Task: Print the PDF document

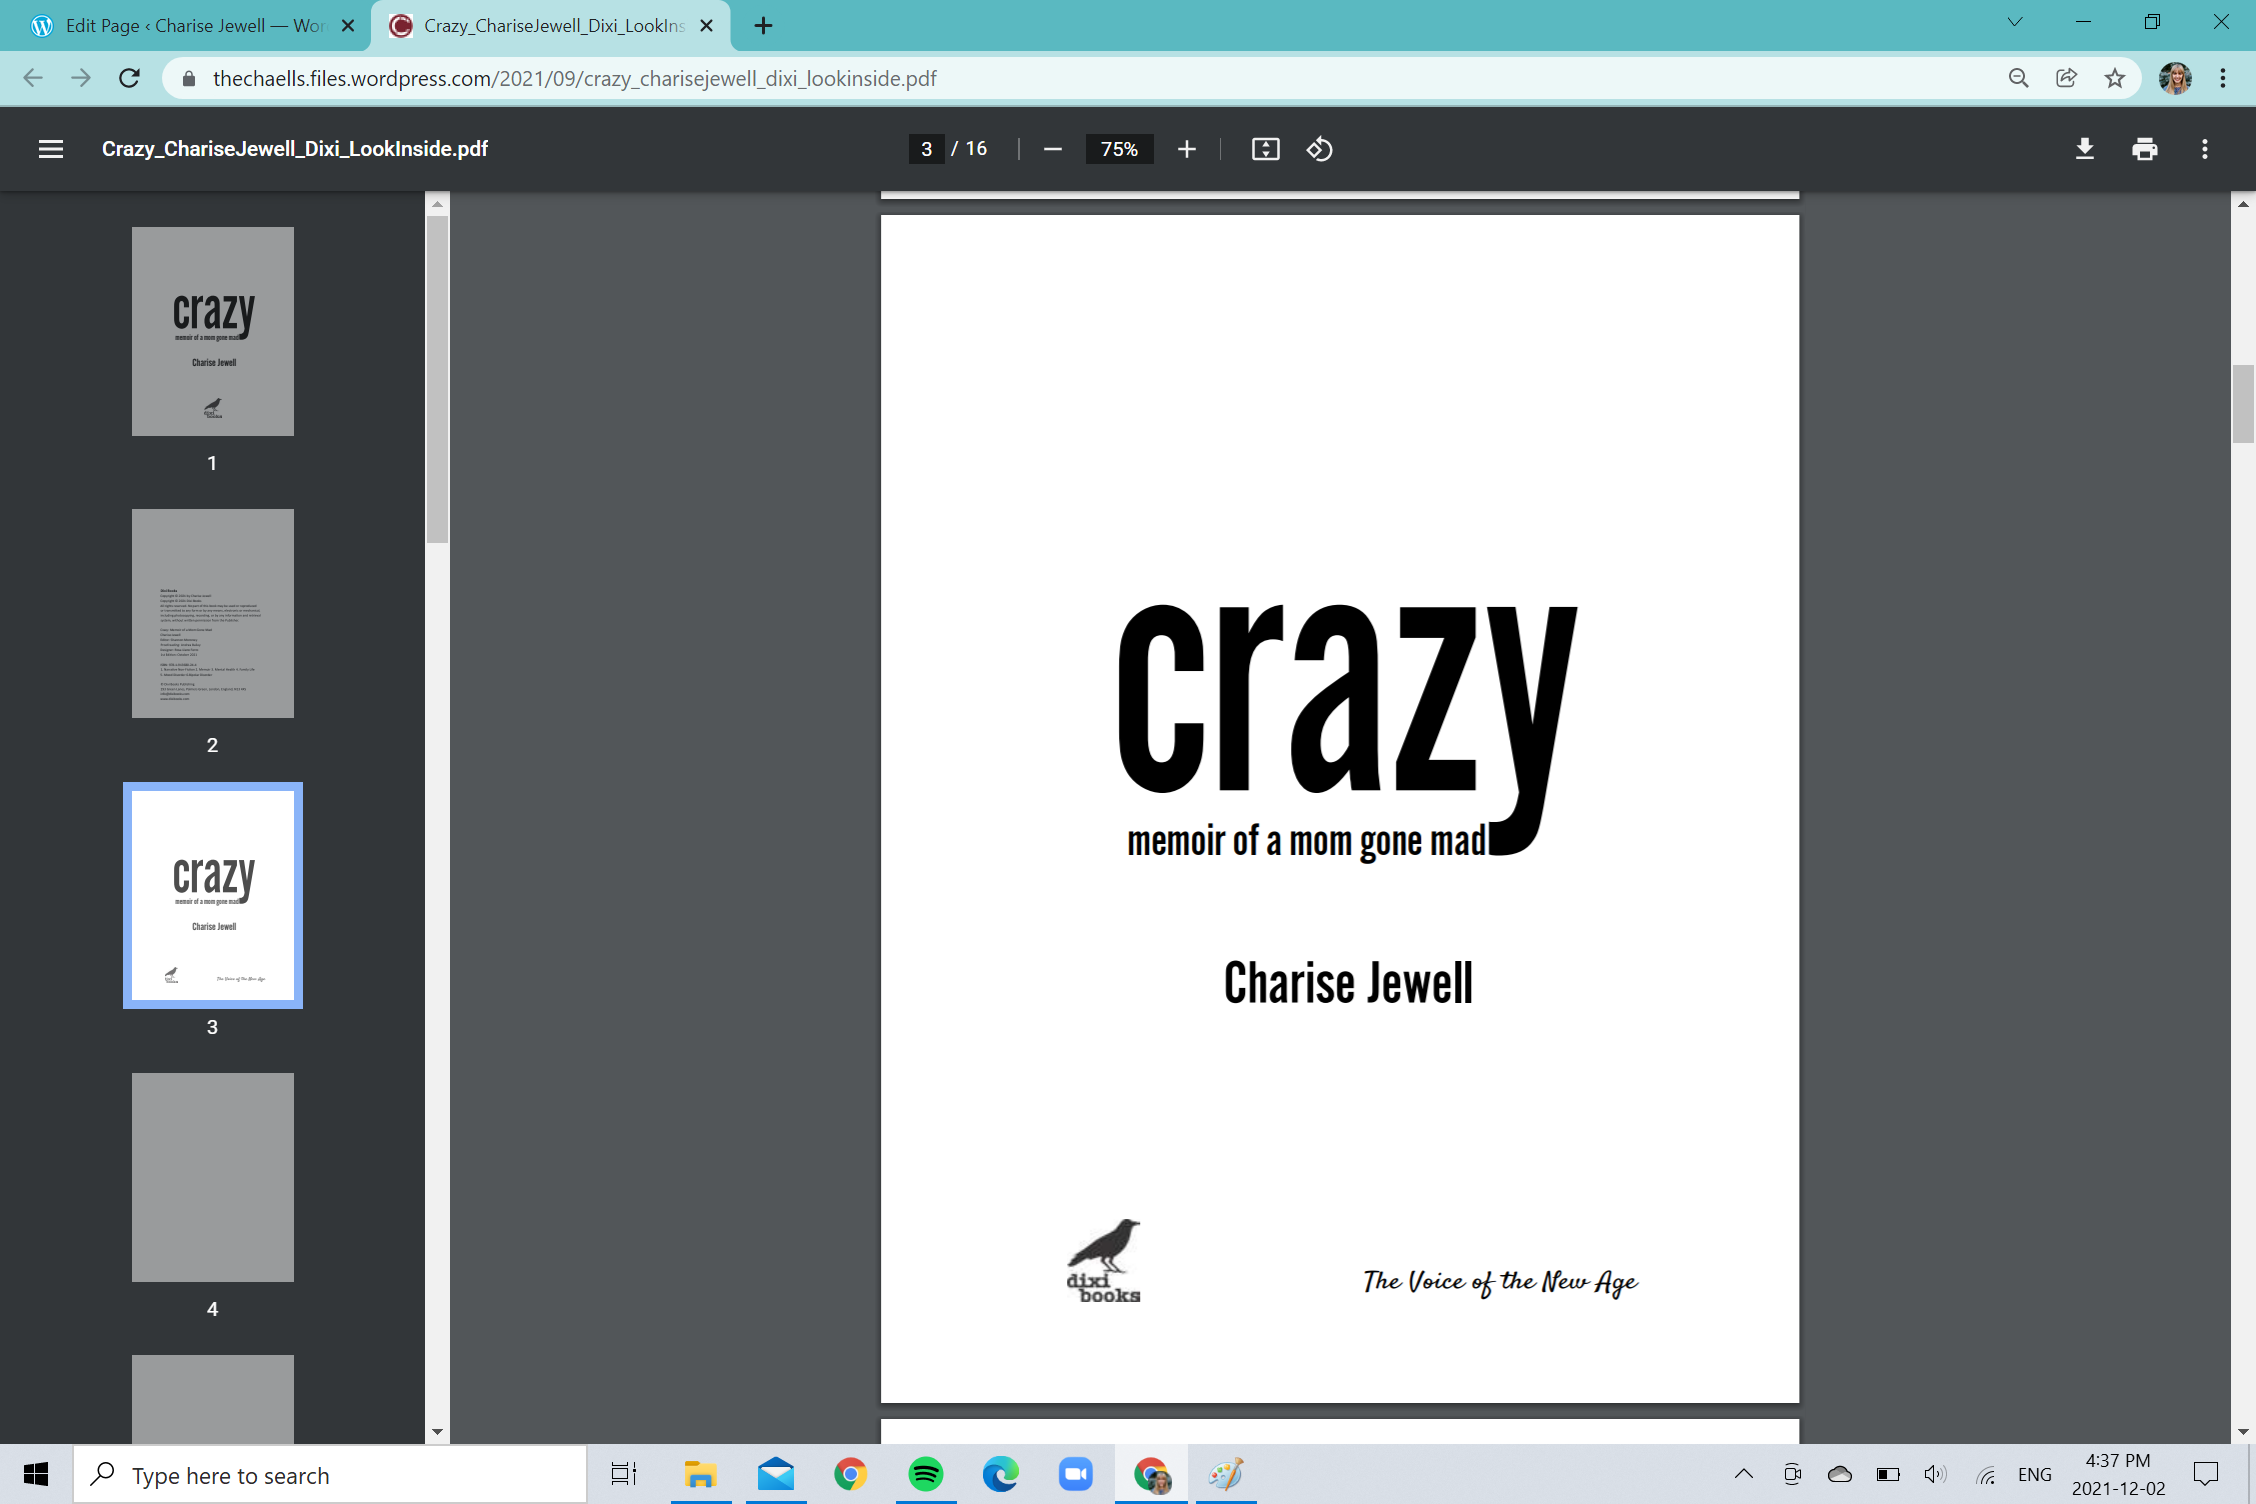Action: tap(2144, 149)
